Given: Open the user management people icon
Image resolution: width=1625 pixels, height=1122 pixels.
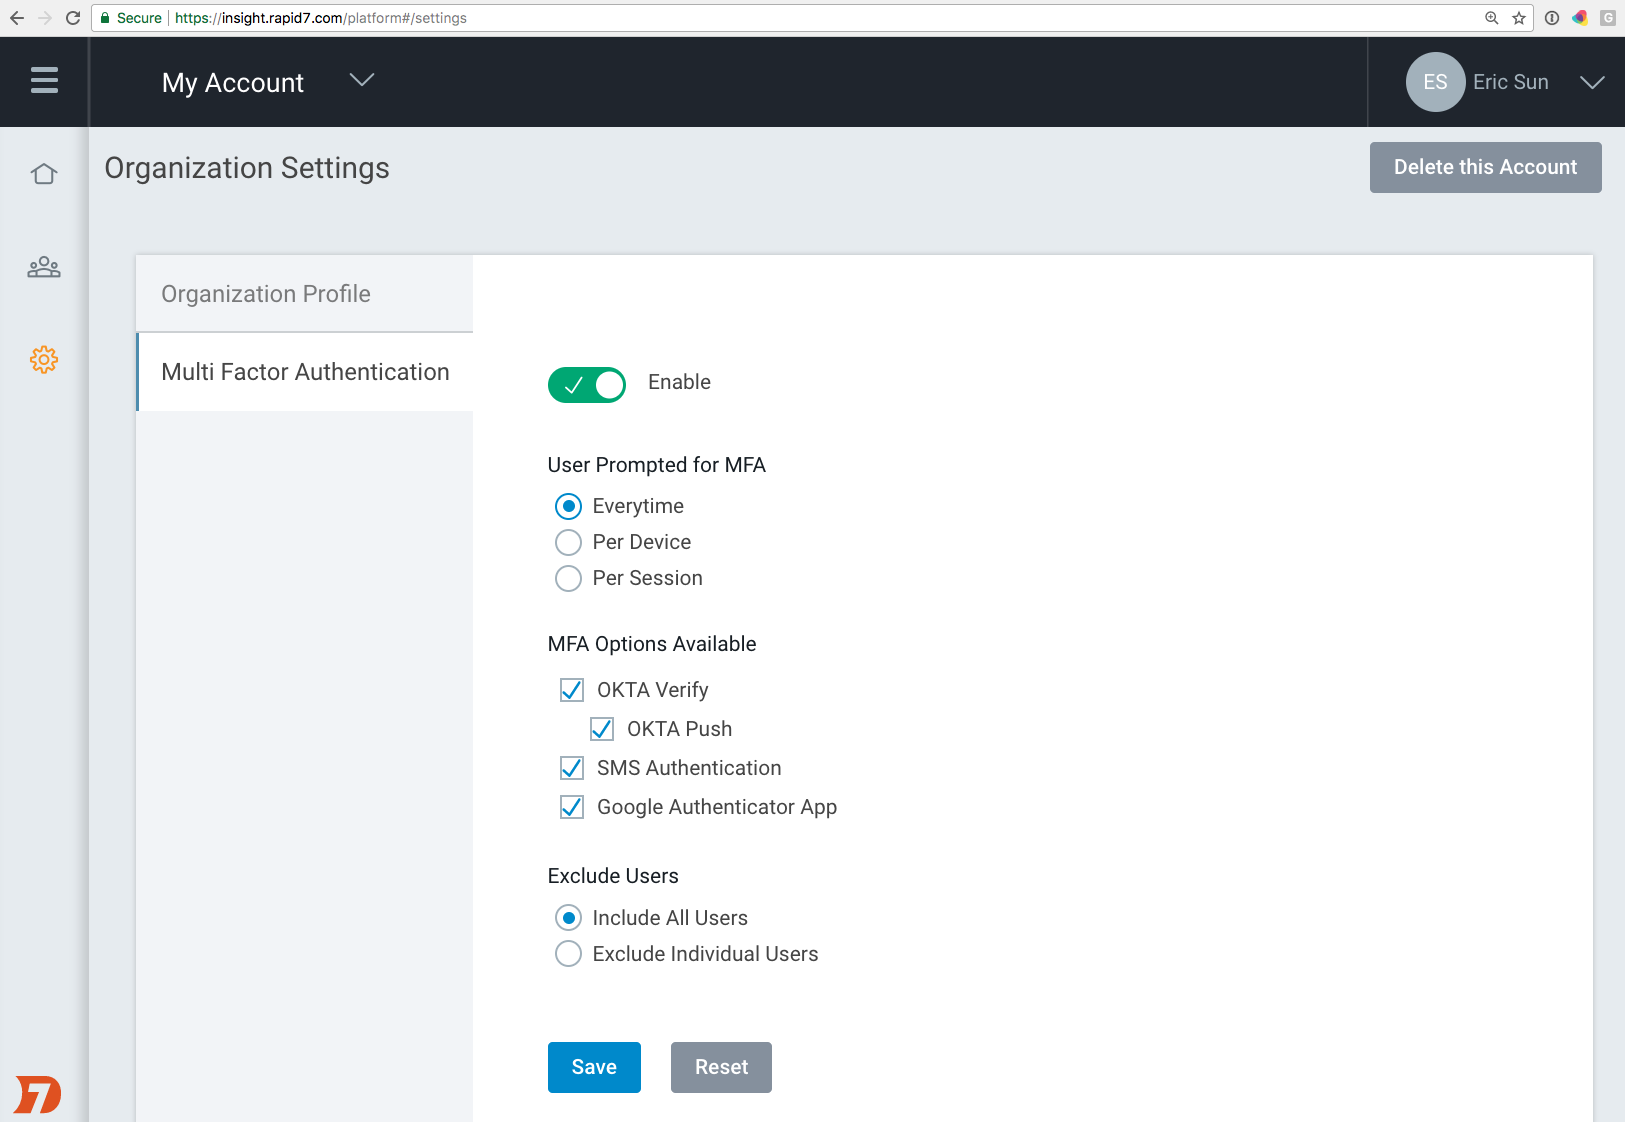Looking at the screenshot, I should [x=44, y=267].
